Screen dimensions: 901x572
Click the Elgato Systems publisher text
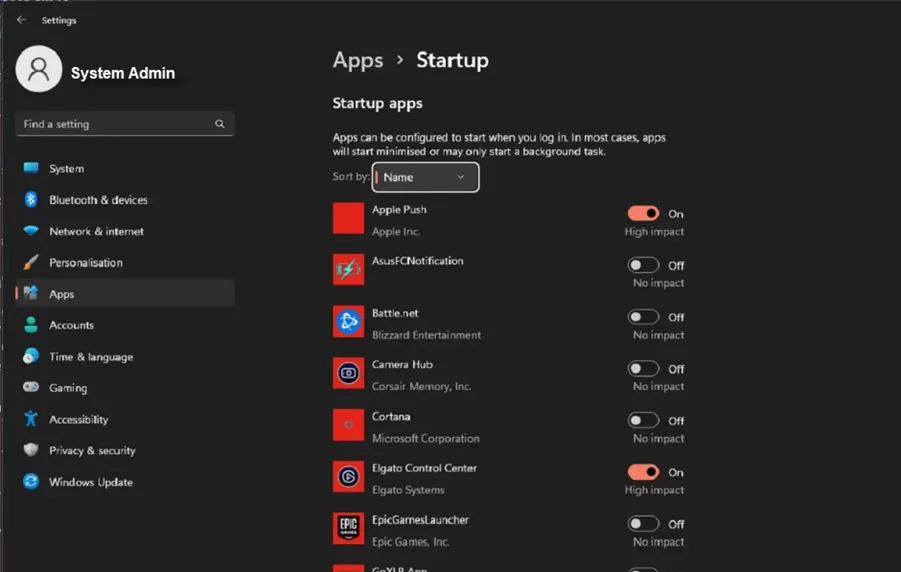(x=408, y=490)
